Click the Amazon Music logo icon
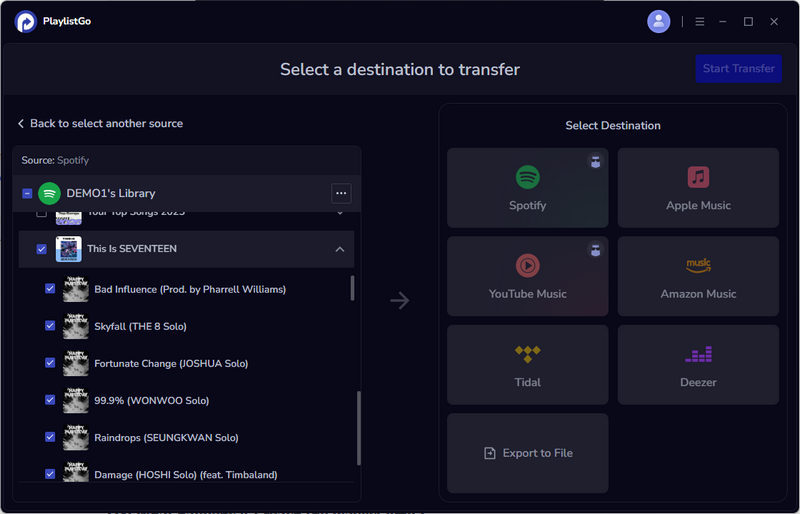This screenshot has height=514, width=800. (698, 265)
